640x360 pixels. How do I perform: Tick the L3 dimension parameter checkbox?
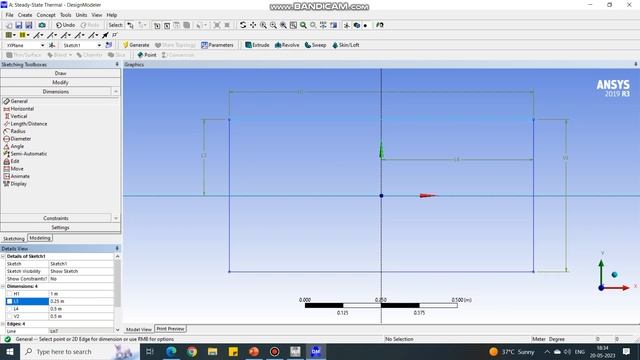tap(9, 301)
